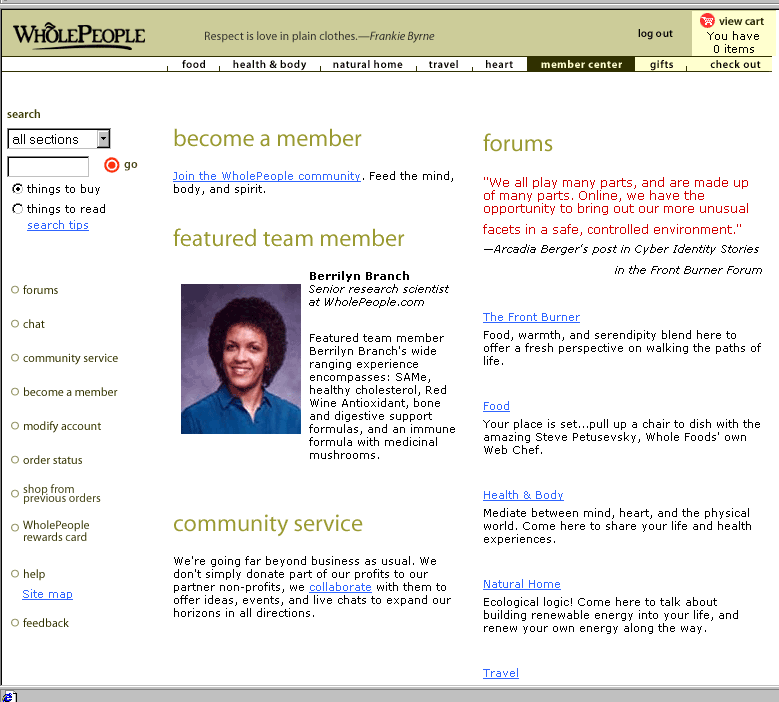Screen dimensions: 779x702
Task: Click the featured team member heading
Action: (x=289, y=238)
